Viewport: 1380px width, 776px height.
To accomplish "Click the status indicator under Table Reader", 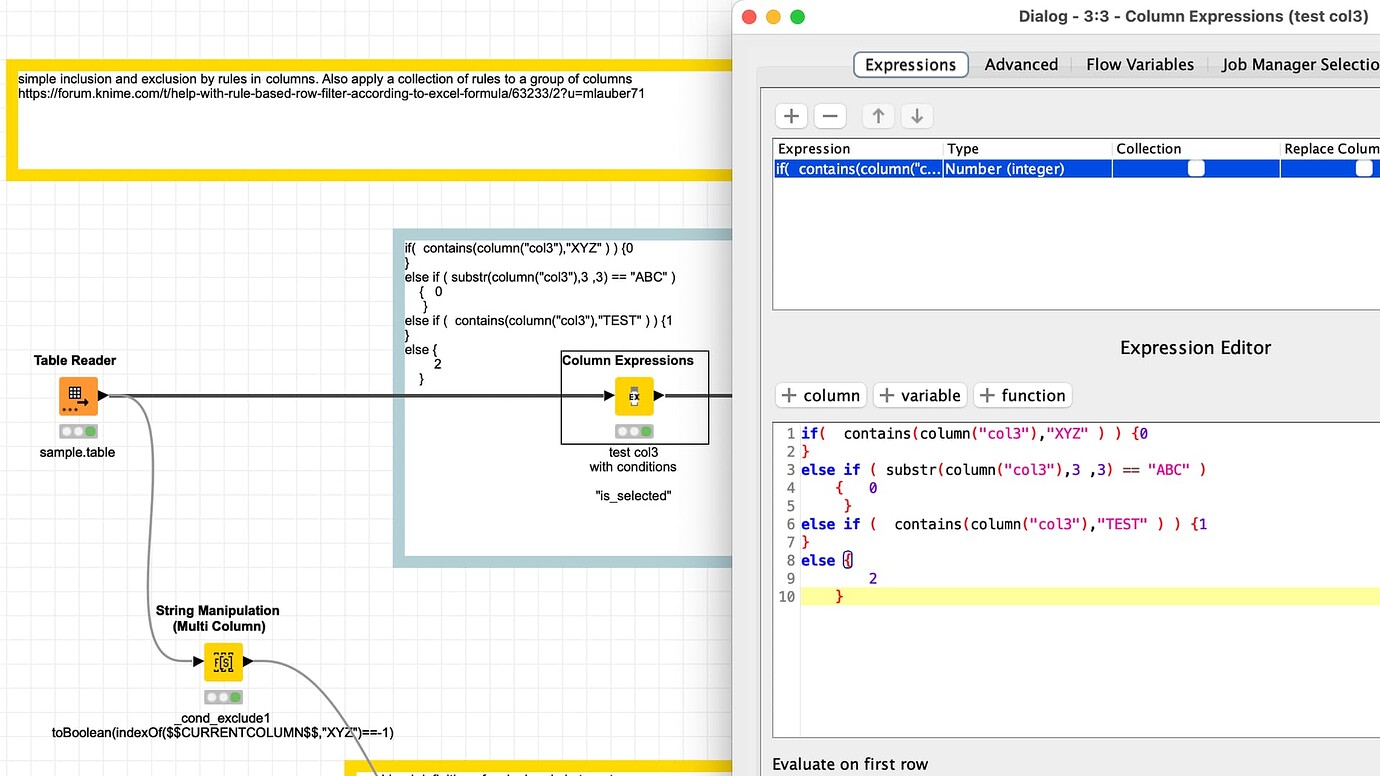I will coord(77,430).
